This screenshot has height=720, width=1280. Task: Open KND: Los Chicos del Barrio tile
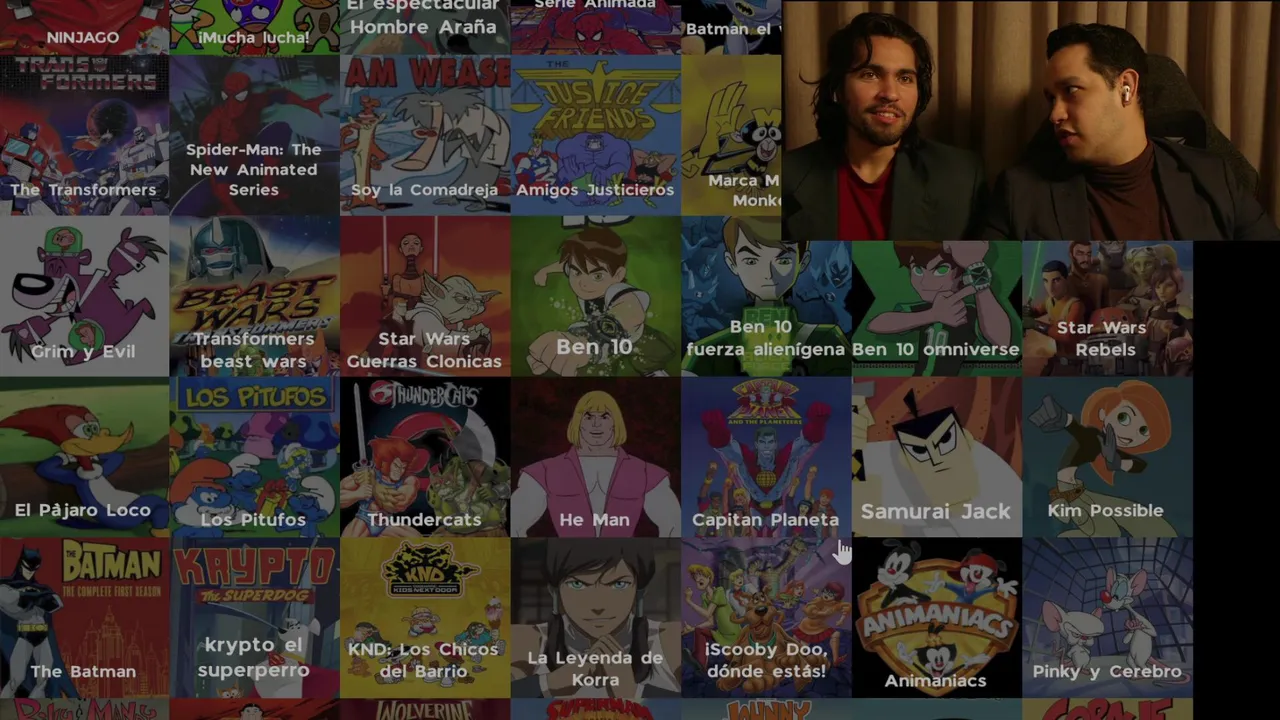point(425,618)
